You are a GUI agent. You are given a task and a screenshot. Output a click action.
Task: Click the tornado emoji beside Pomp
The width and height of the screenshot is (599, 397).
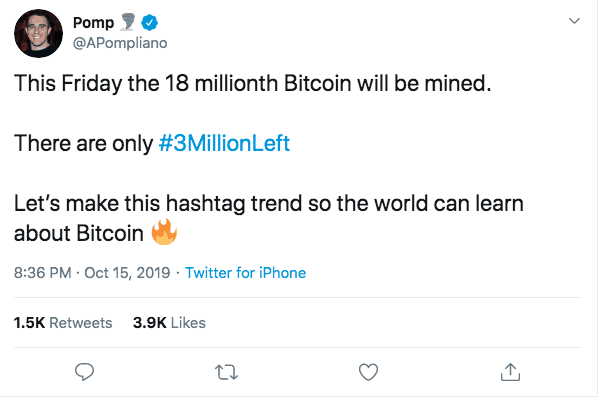127,22
